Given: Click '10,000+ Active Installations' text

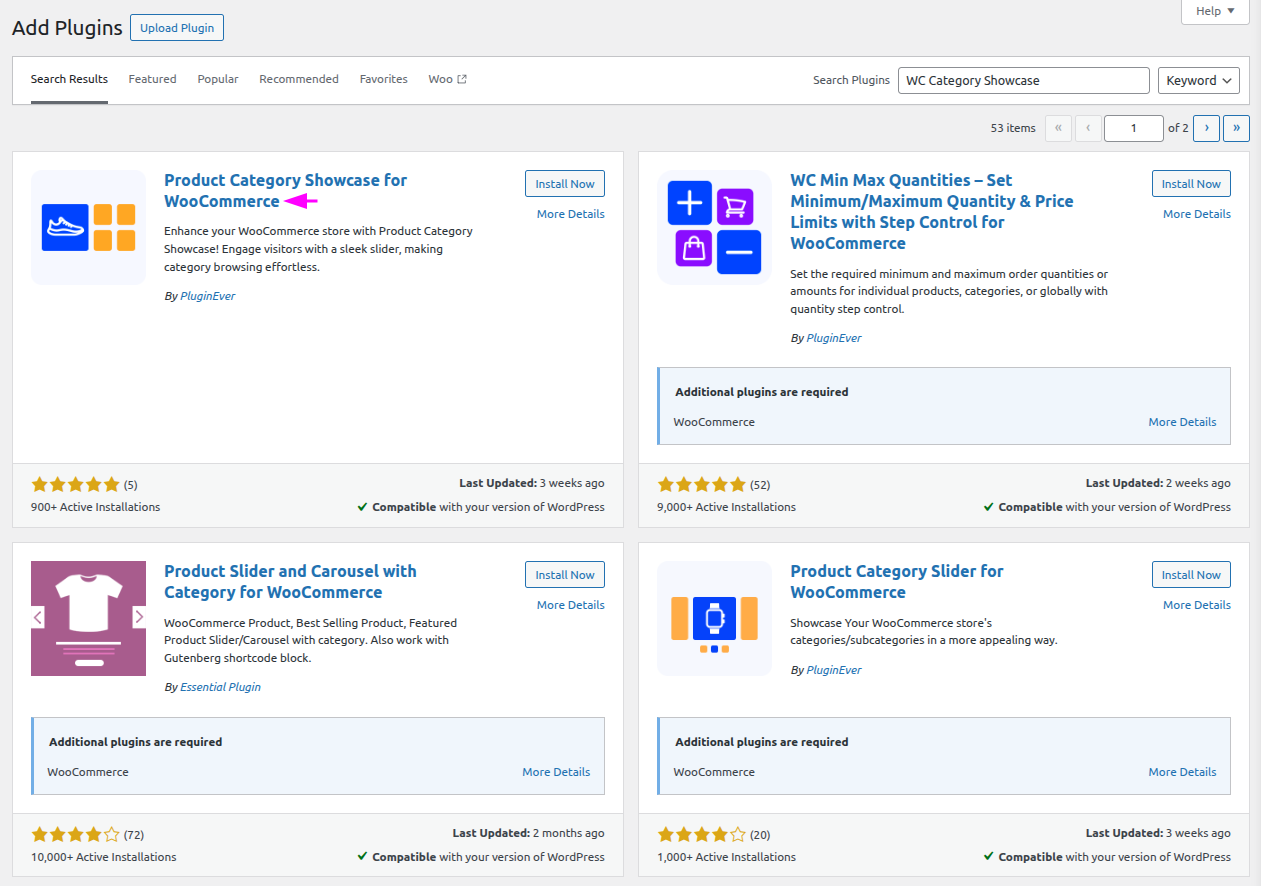Looking at the screenshot, I should (104, 857).
